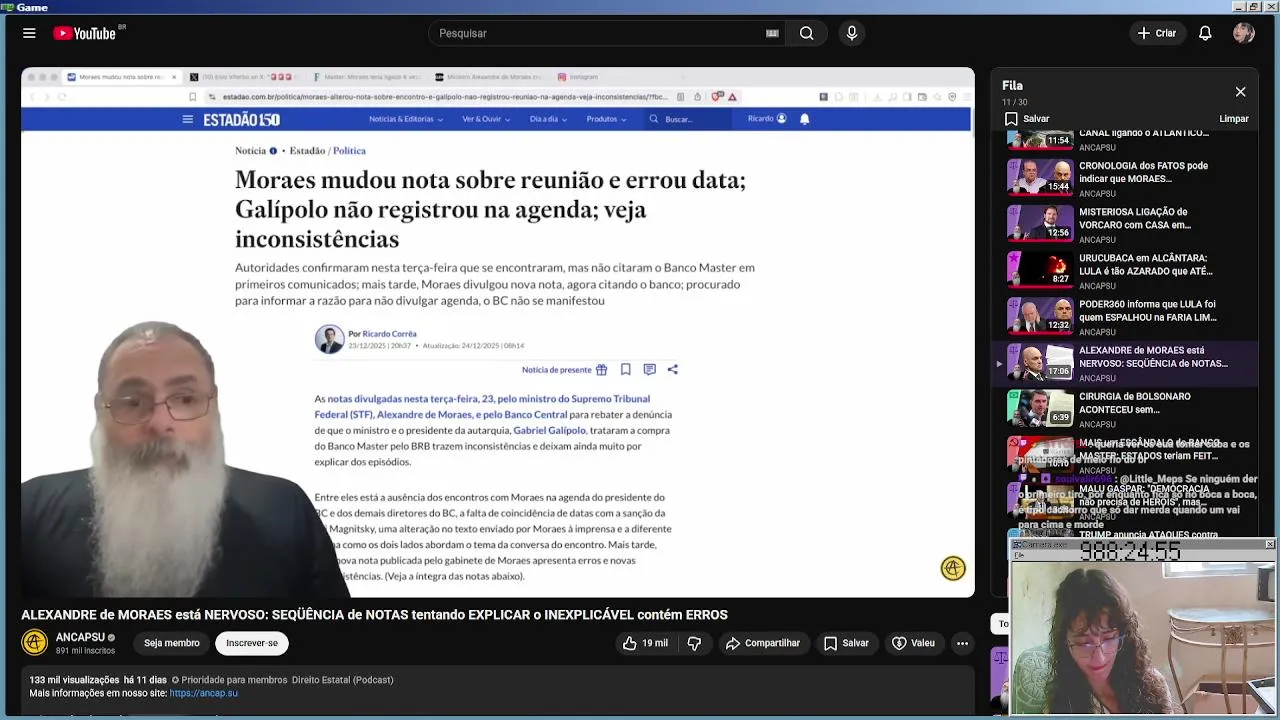Switch to the Instagram browser tab
This screenshot has width=1280, height=720.
coord(579,77)
